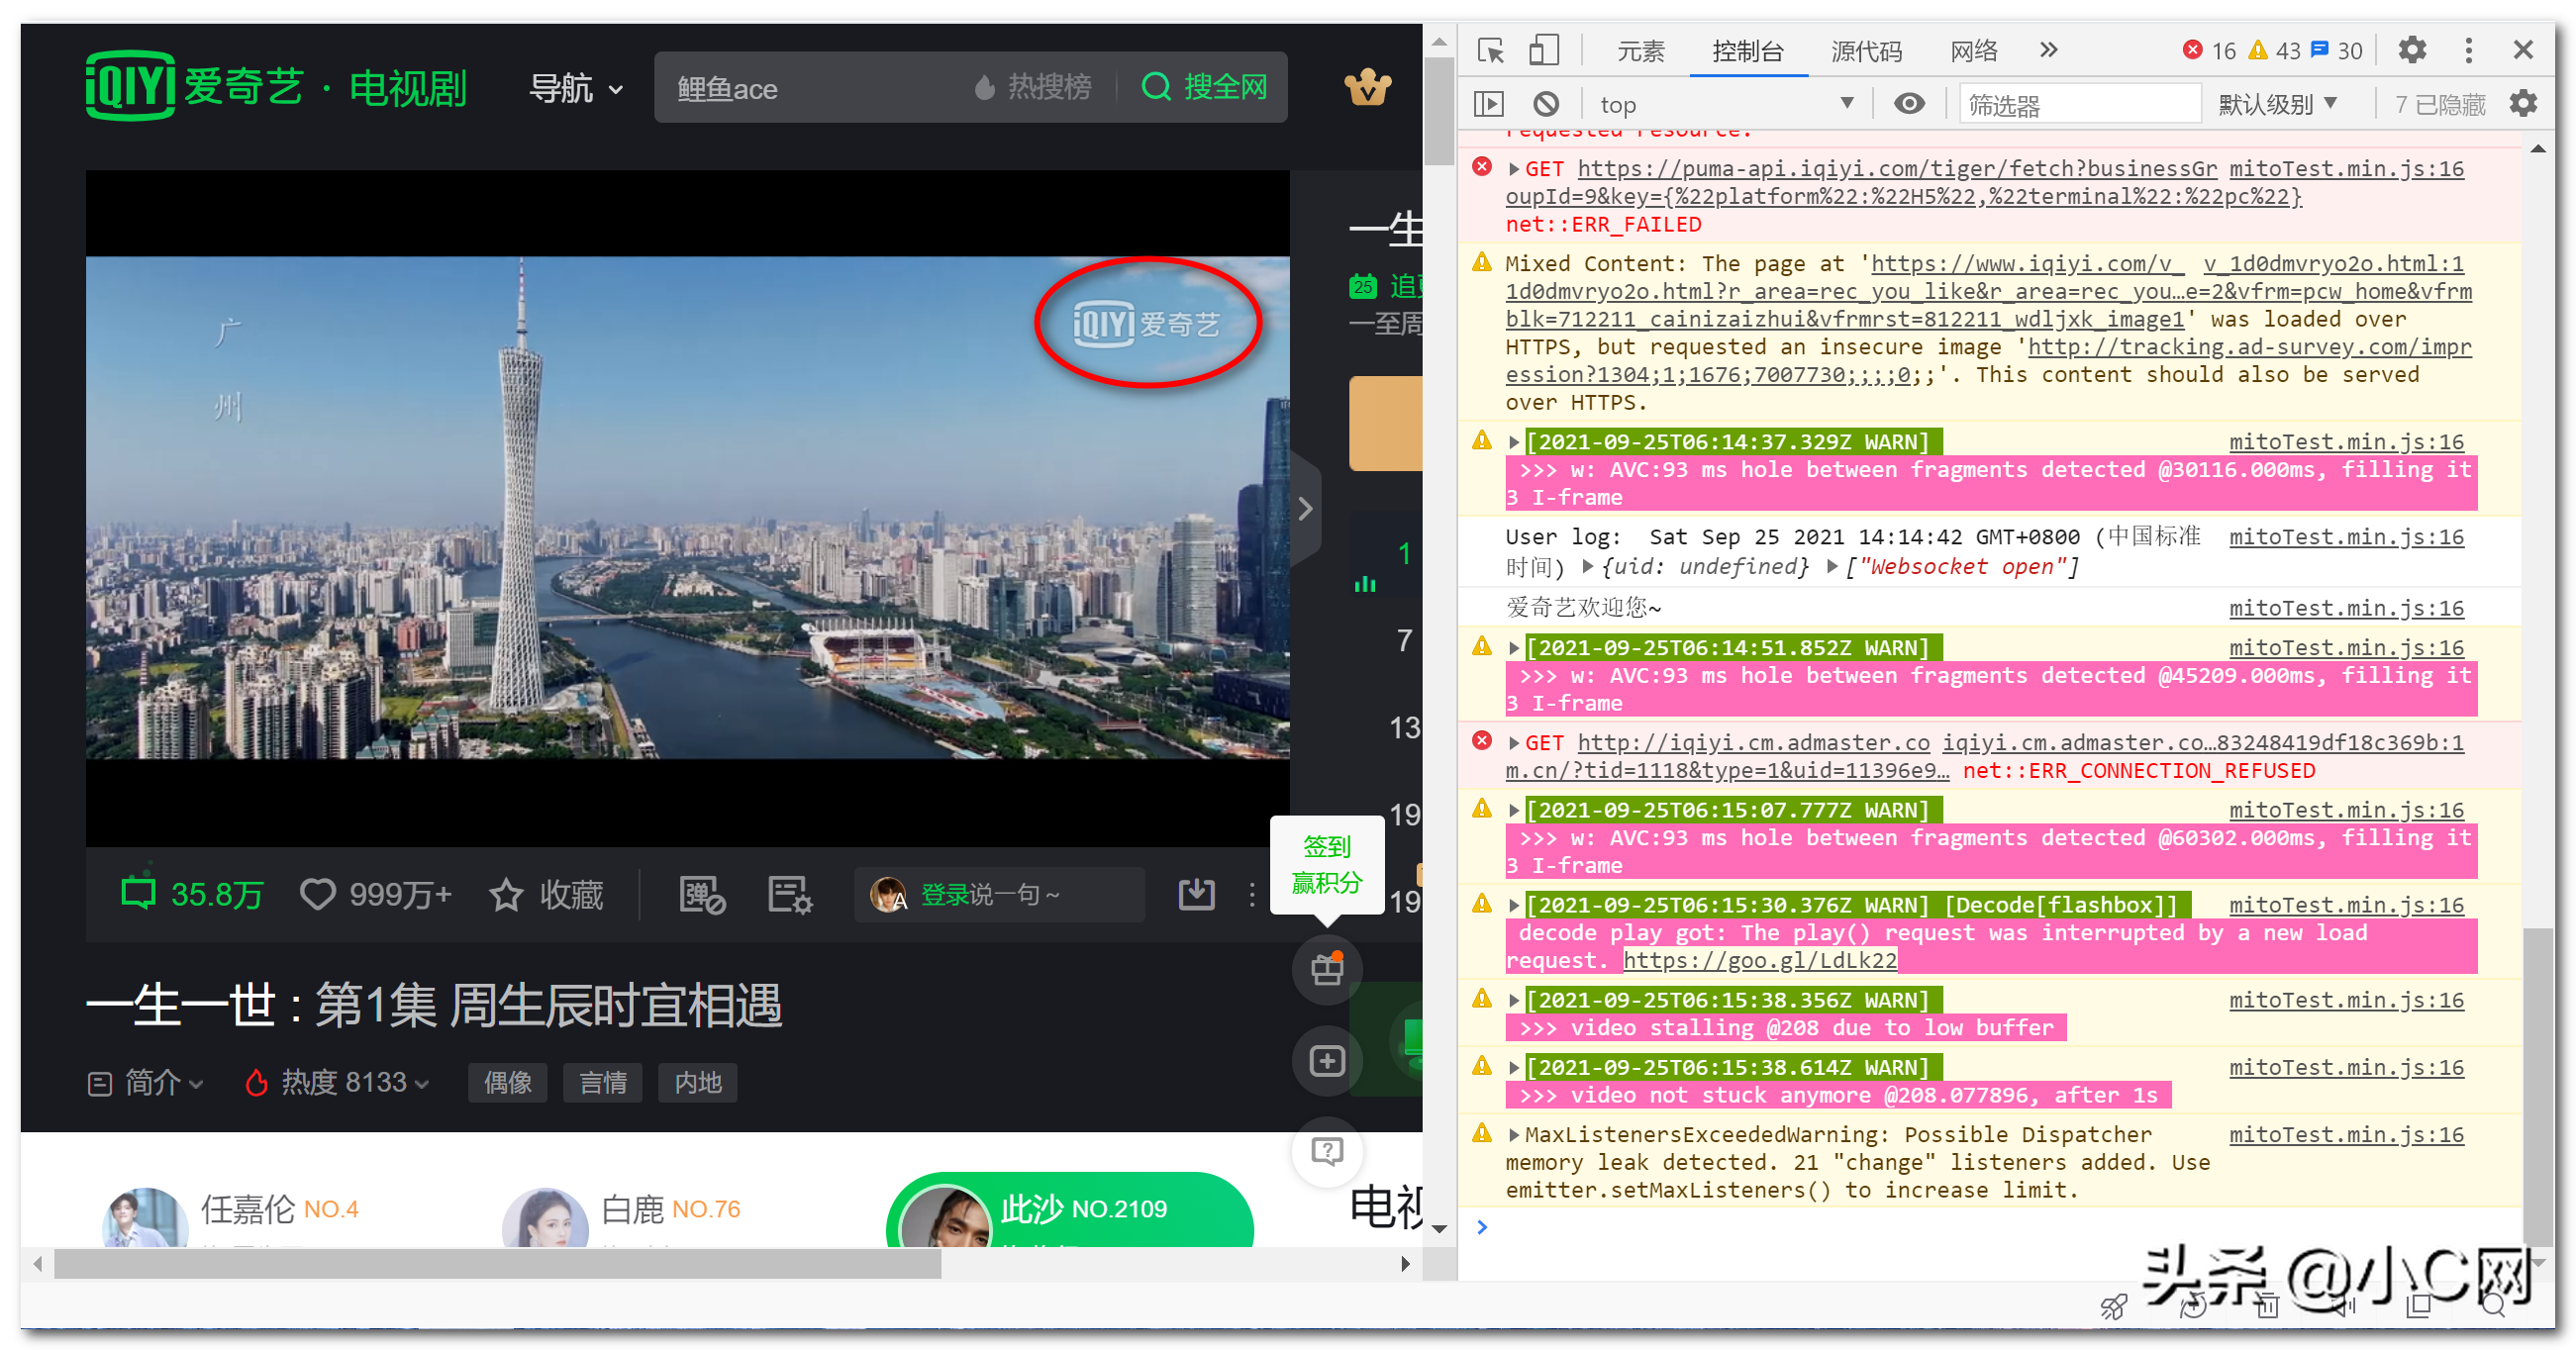The width and height of the screenshot is (2576, 1350).
Task: Click the 筛选器 filter input field
Action: click(2078, 104)
